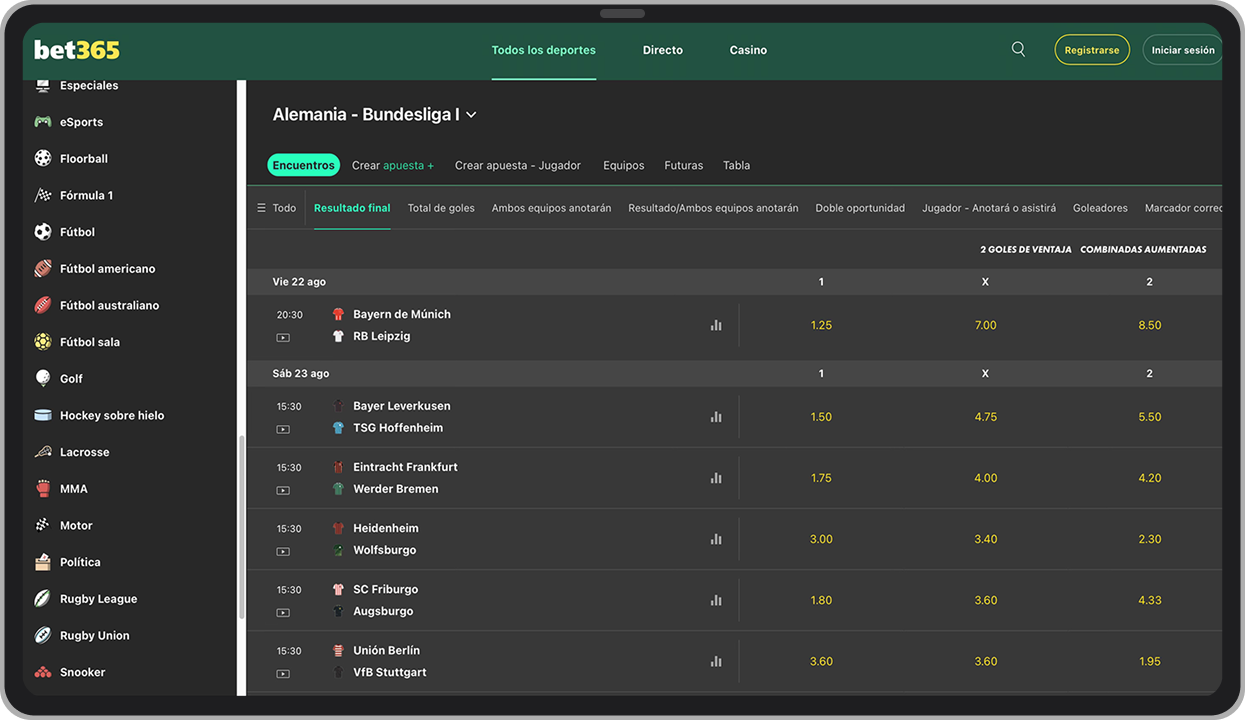Click the Fórmula 1 flag icon

tap(43, 195)
